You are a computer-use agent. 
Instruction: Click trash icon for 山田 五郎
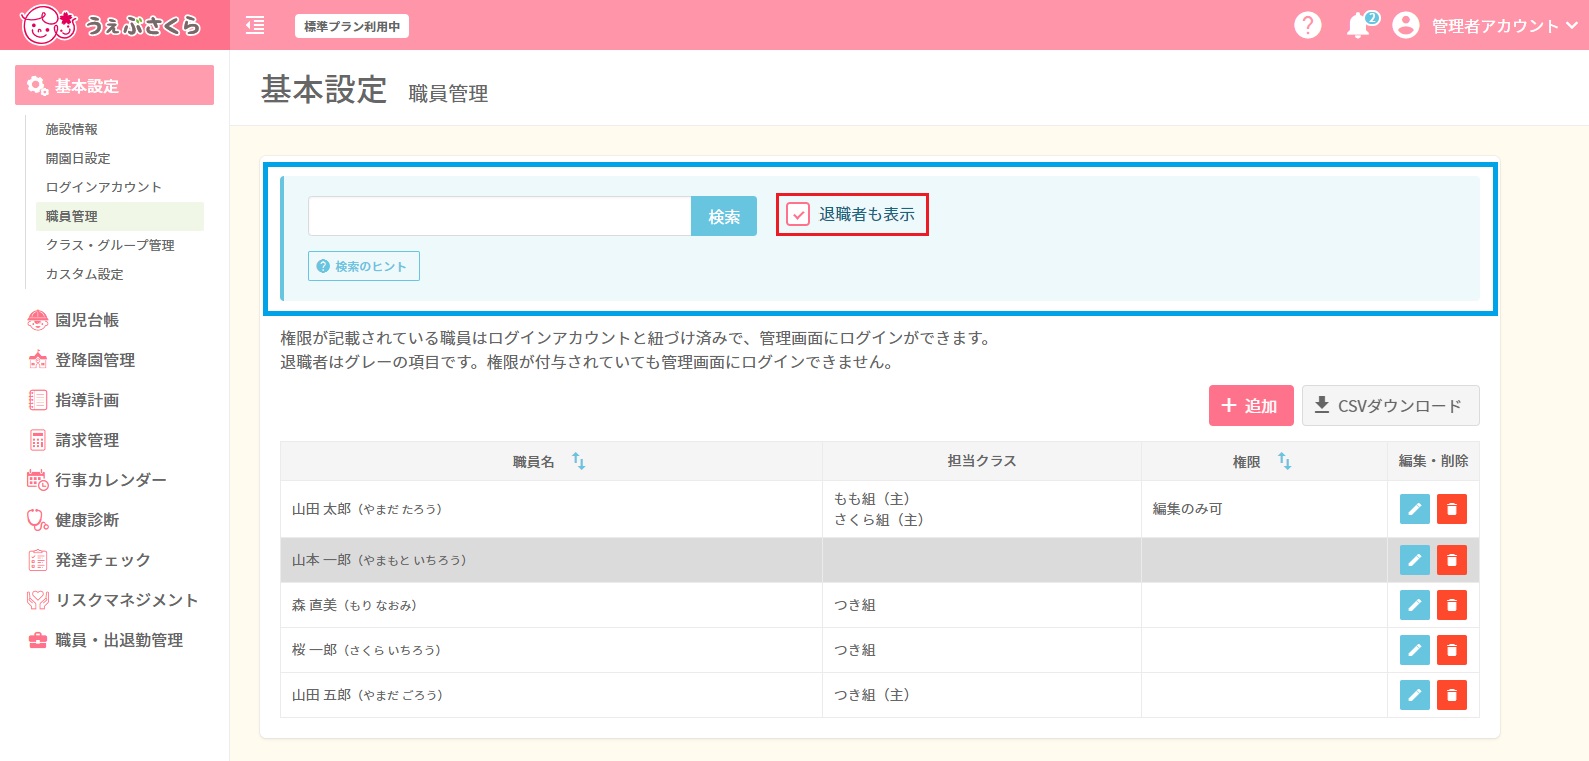tap(1451, 695)
